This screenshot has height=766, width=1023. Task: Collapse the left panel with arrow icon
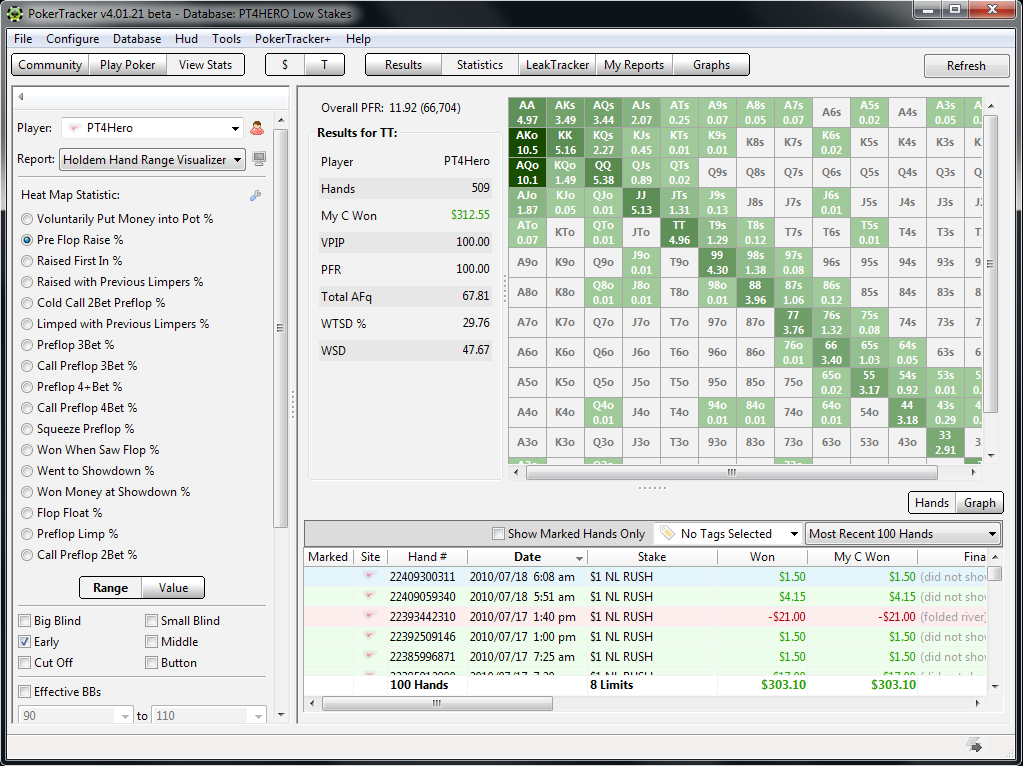click(x=21, y=97)
